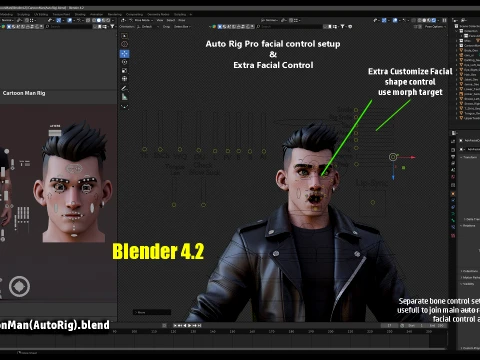This screenshot has width=480, height=360.
Task: Switch to the UV Editing workspace tab
Action: click(41, 14)
